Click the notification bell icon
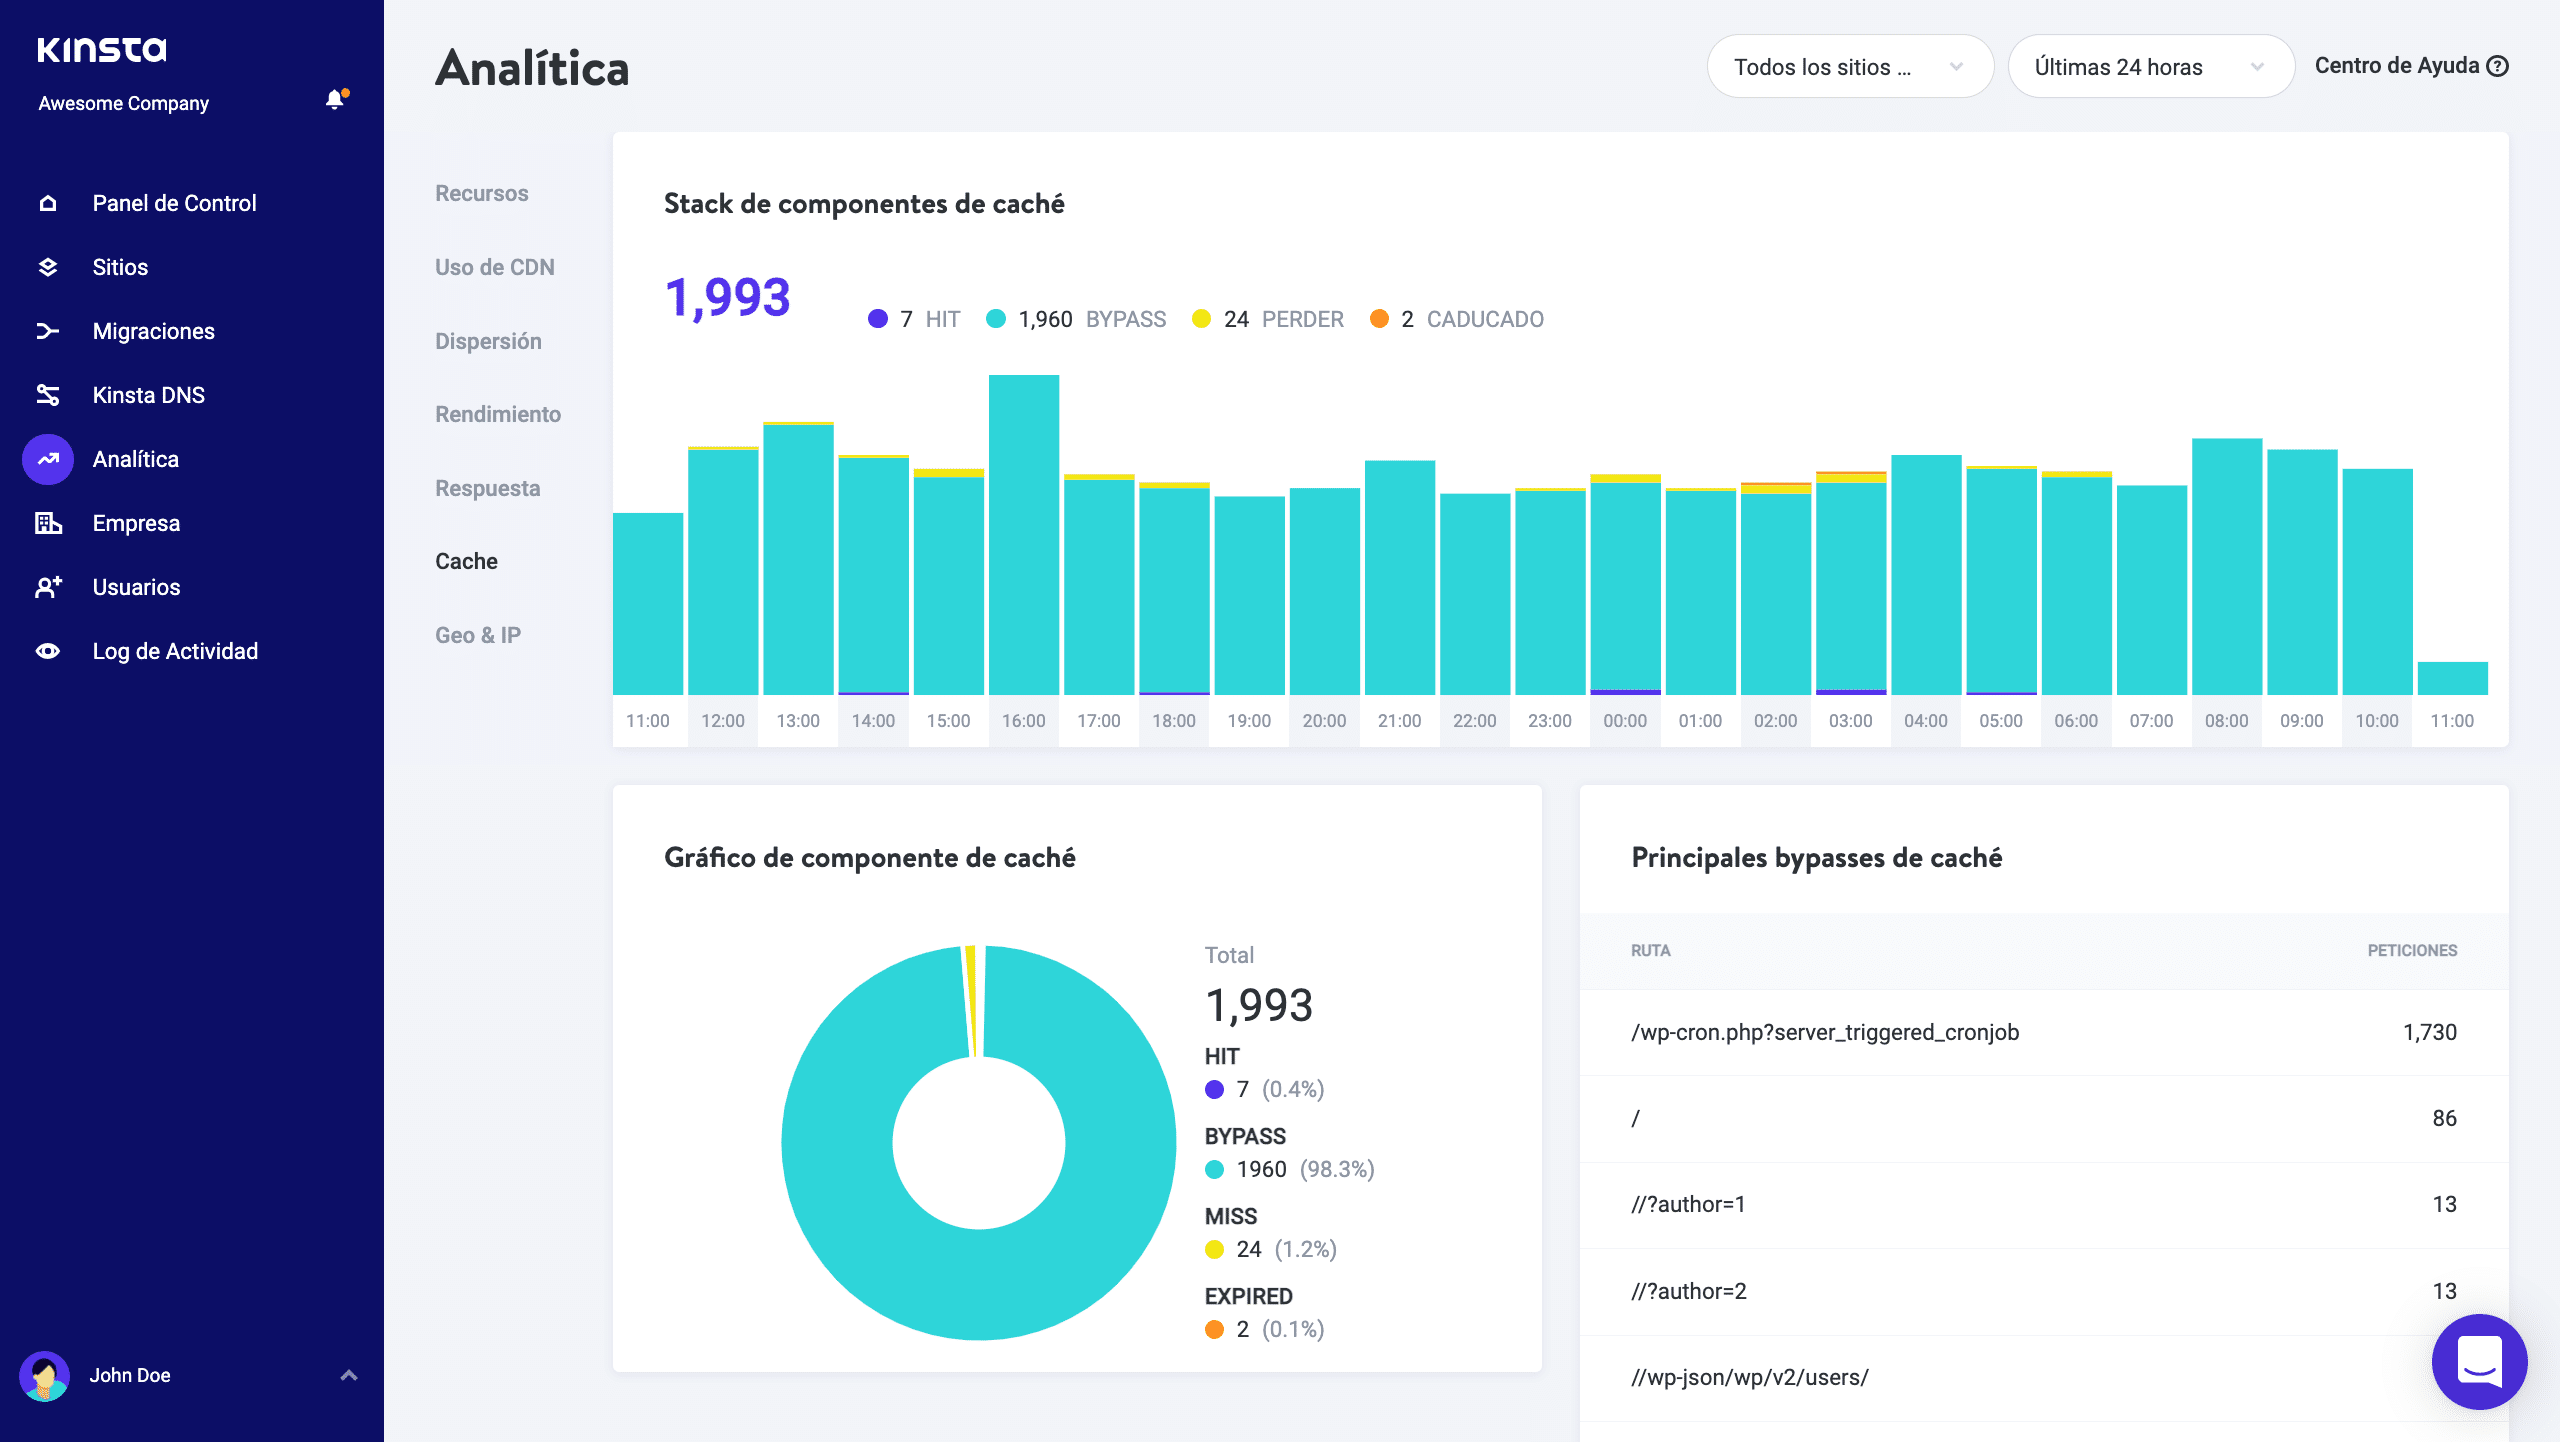2560x1442 pixels. 335,99
